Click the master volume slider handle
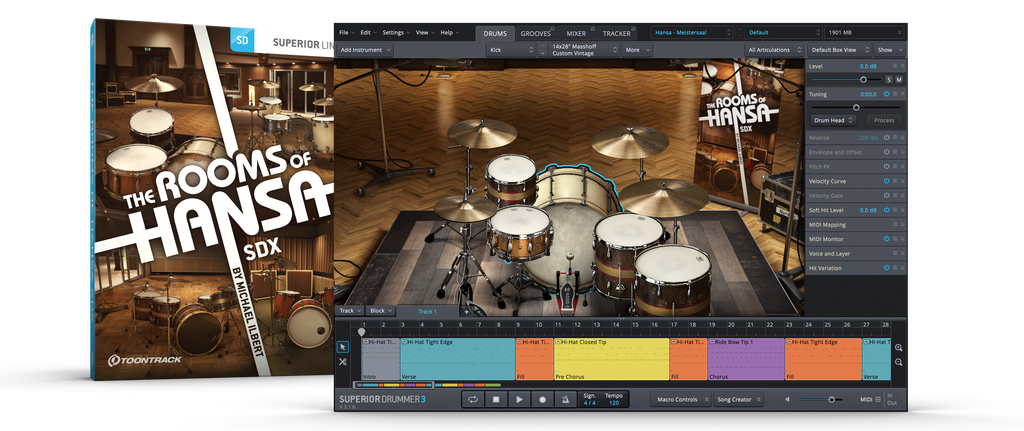Screen dimensions: 1024x431 point(831,399)
